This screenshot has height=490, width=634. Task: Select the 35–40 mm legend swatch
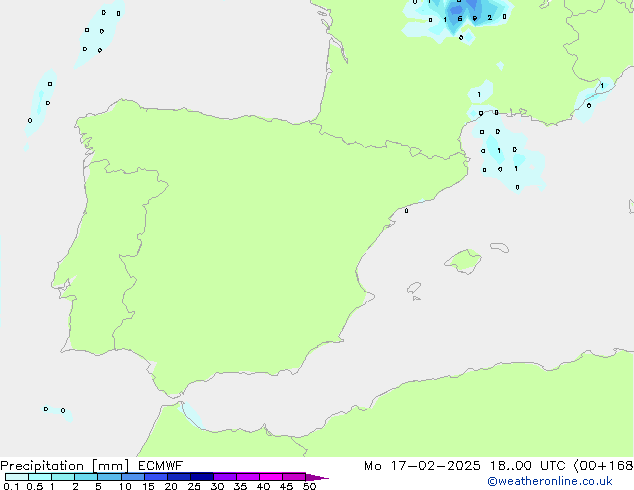click(247, 477)
